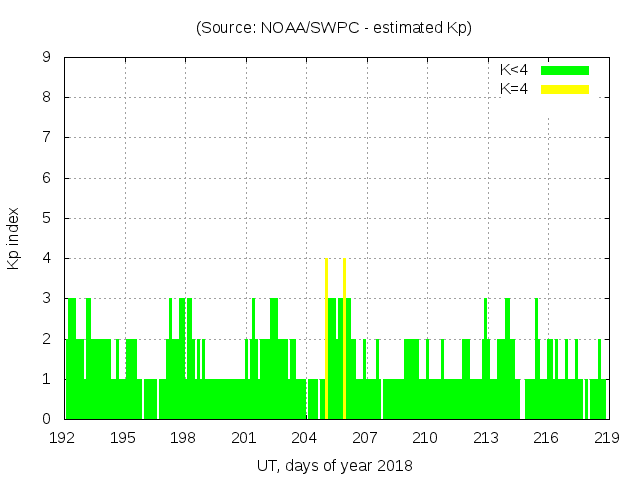Click the x-axis label for days of 2018
This screenshot has height=480, width=640.
[x=334, y=465]
